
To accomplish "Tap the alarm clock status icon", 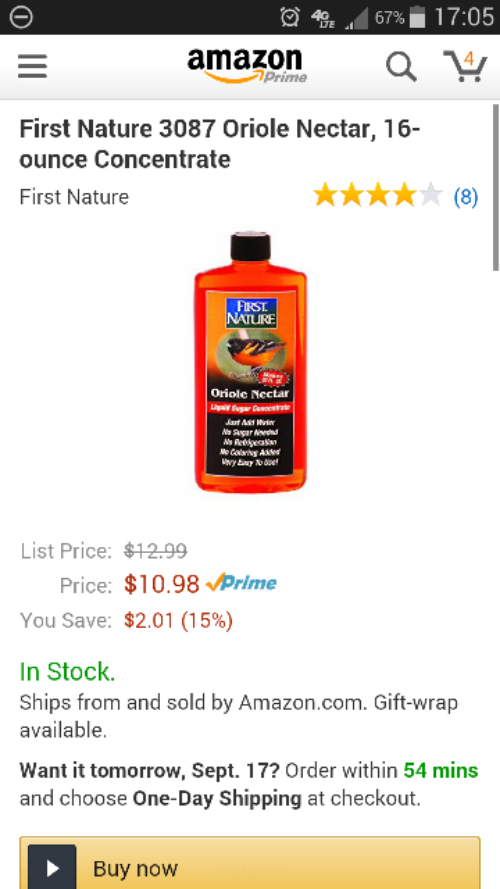I will [290, 17].
